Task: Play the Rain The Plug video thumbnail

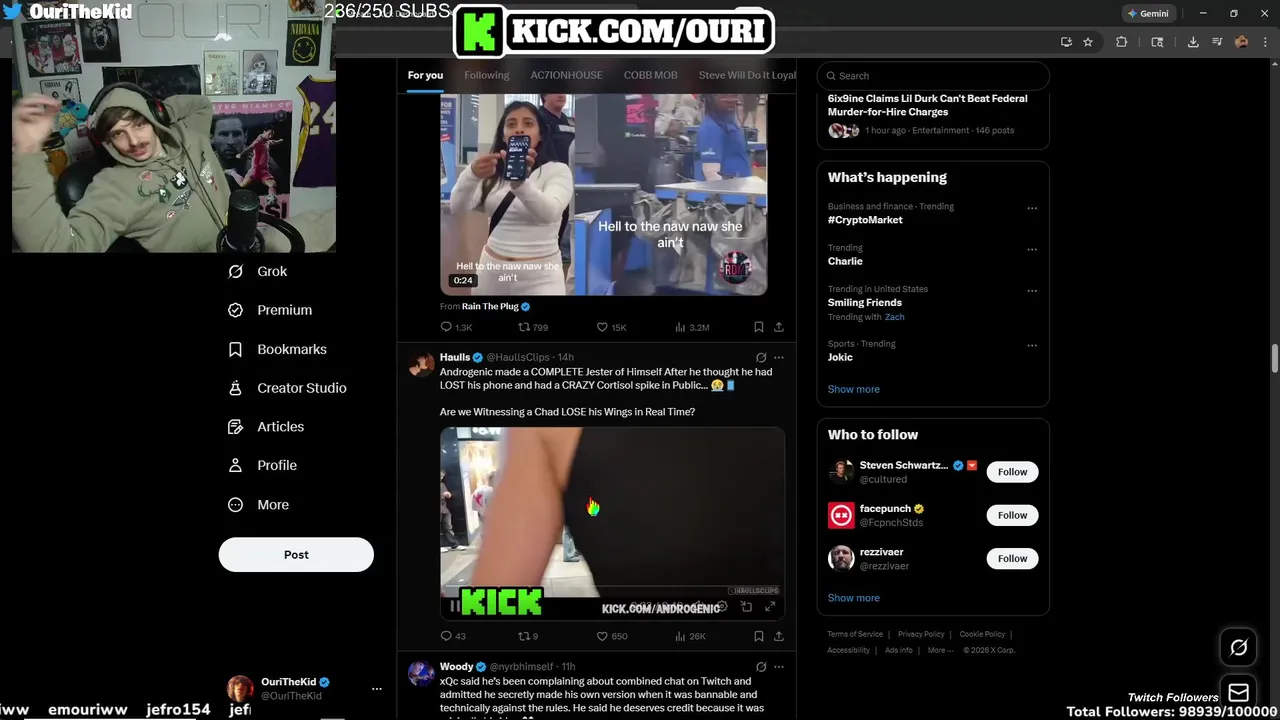Action: coord(603,195)
